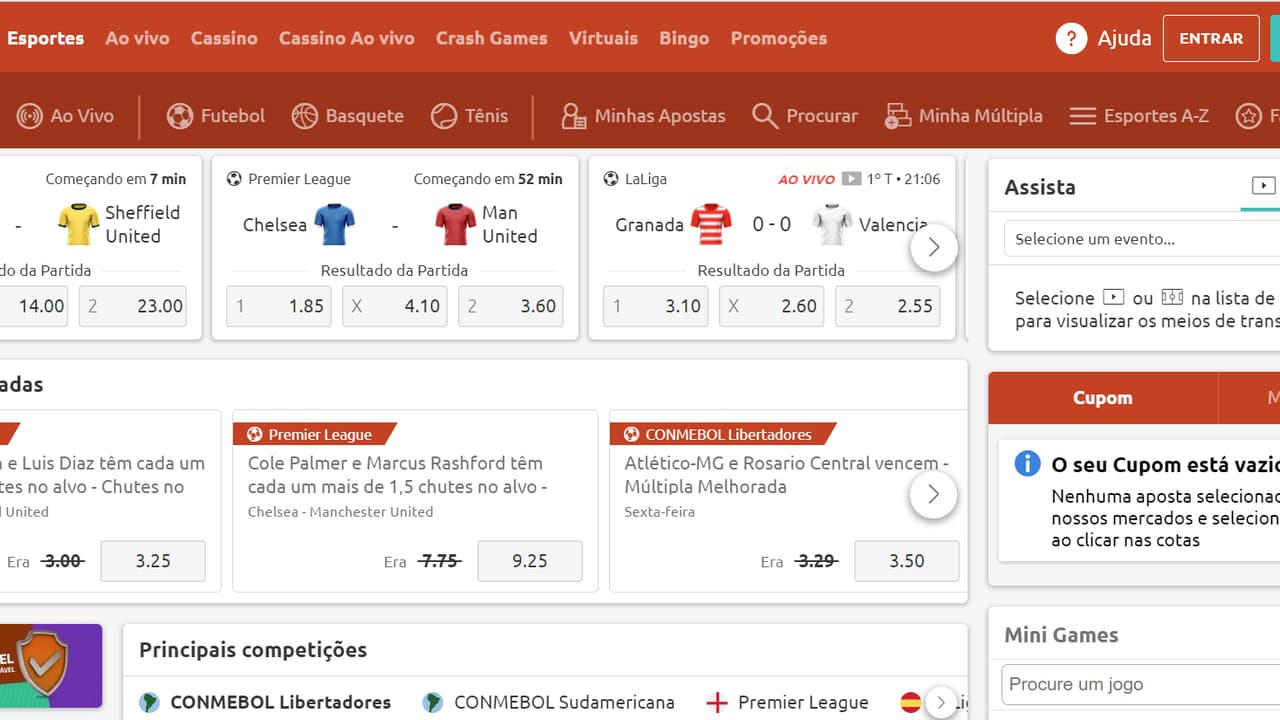The height and width of the screenshot is (720, 1280).
Task: Open the Virtuais menu item
Action: 603,38
